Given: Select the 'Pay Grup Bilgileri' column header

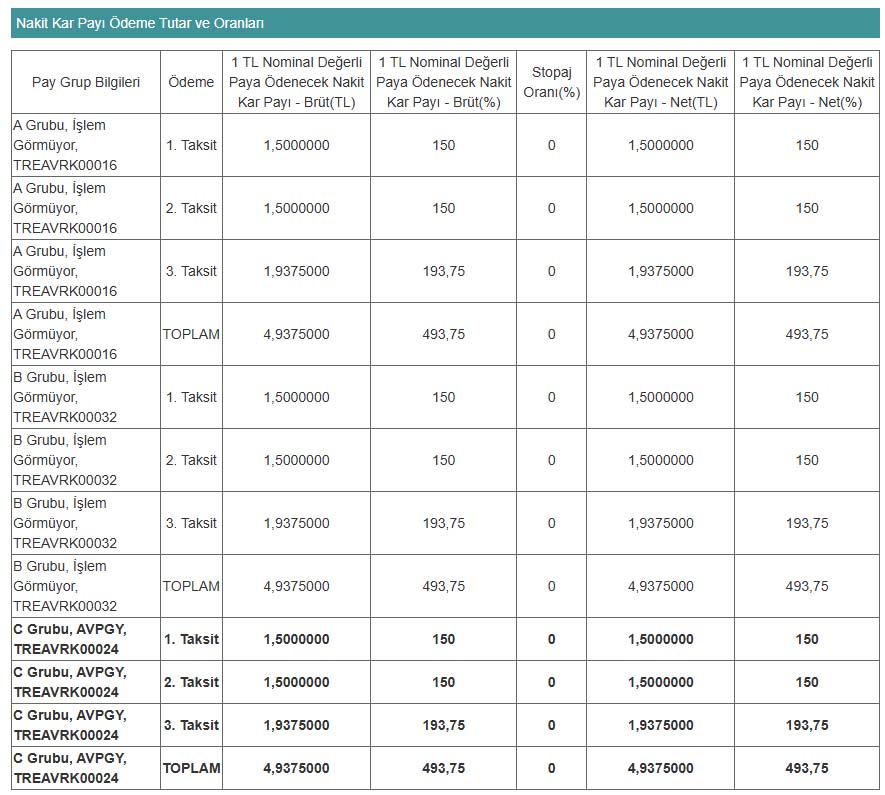Looking at the screenshot, I should (x=86, y=82).
